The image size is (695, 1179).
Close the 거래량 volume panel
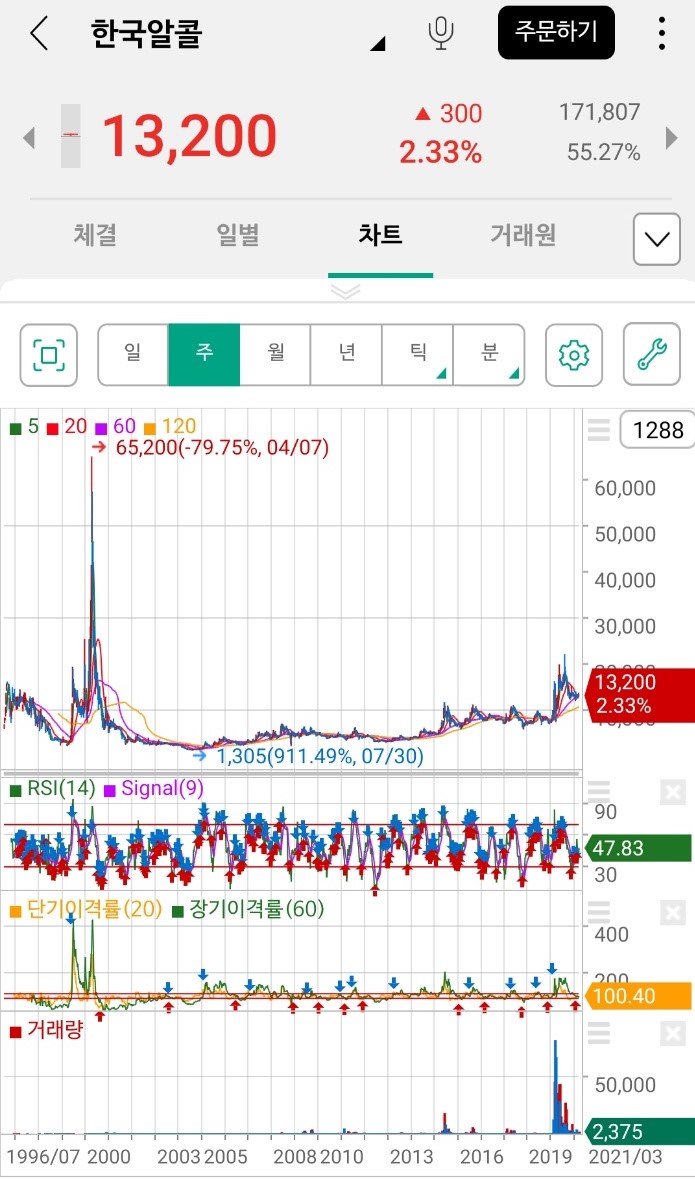point(673,1035)
